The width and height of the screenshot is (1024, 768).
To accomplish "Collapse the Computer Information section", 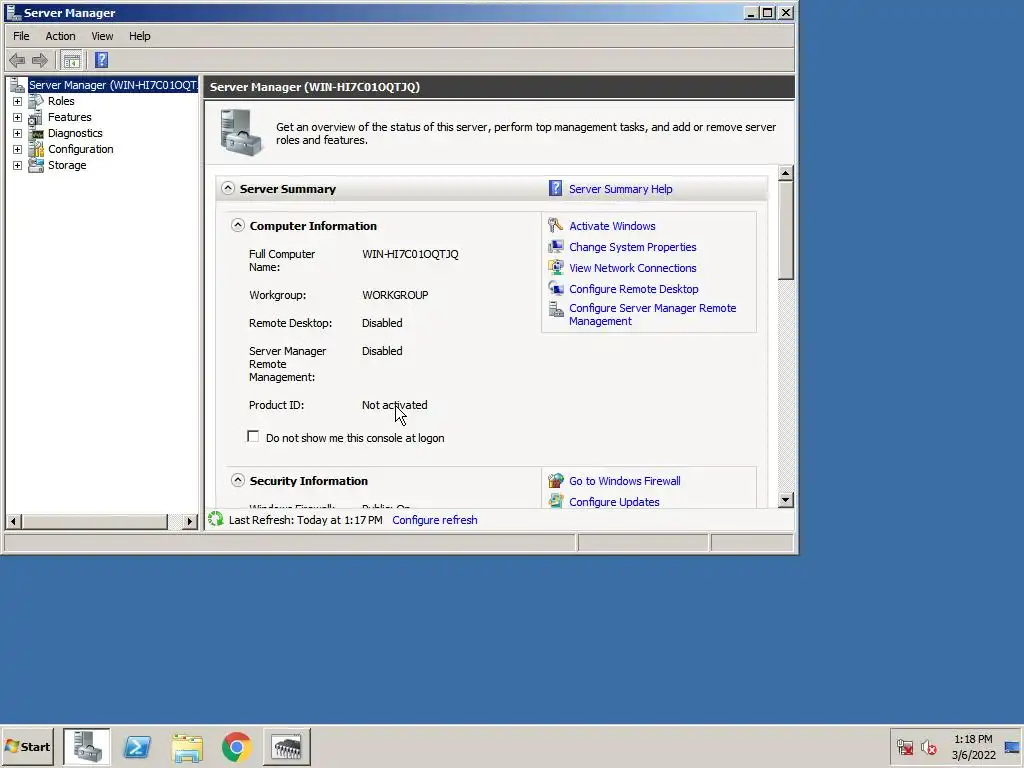I will point(238,225).
